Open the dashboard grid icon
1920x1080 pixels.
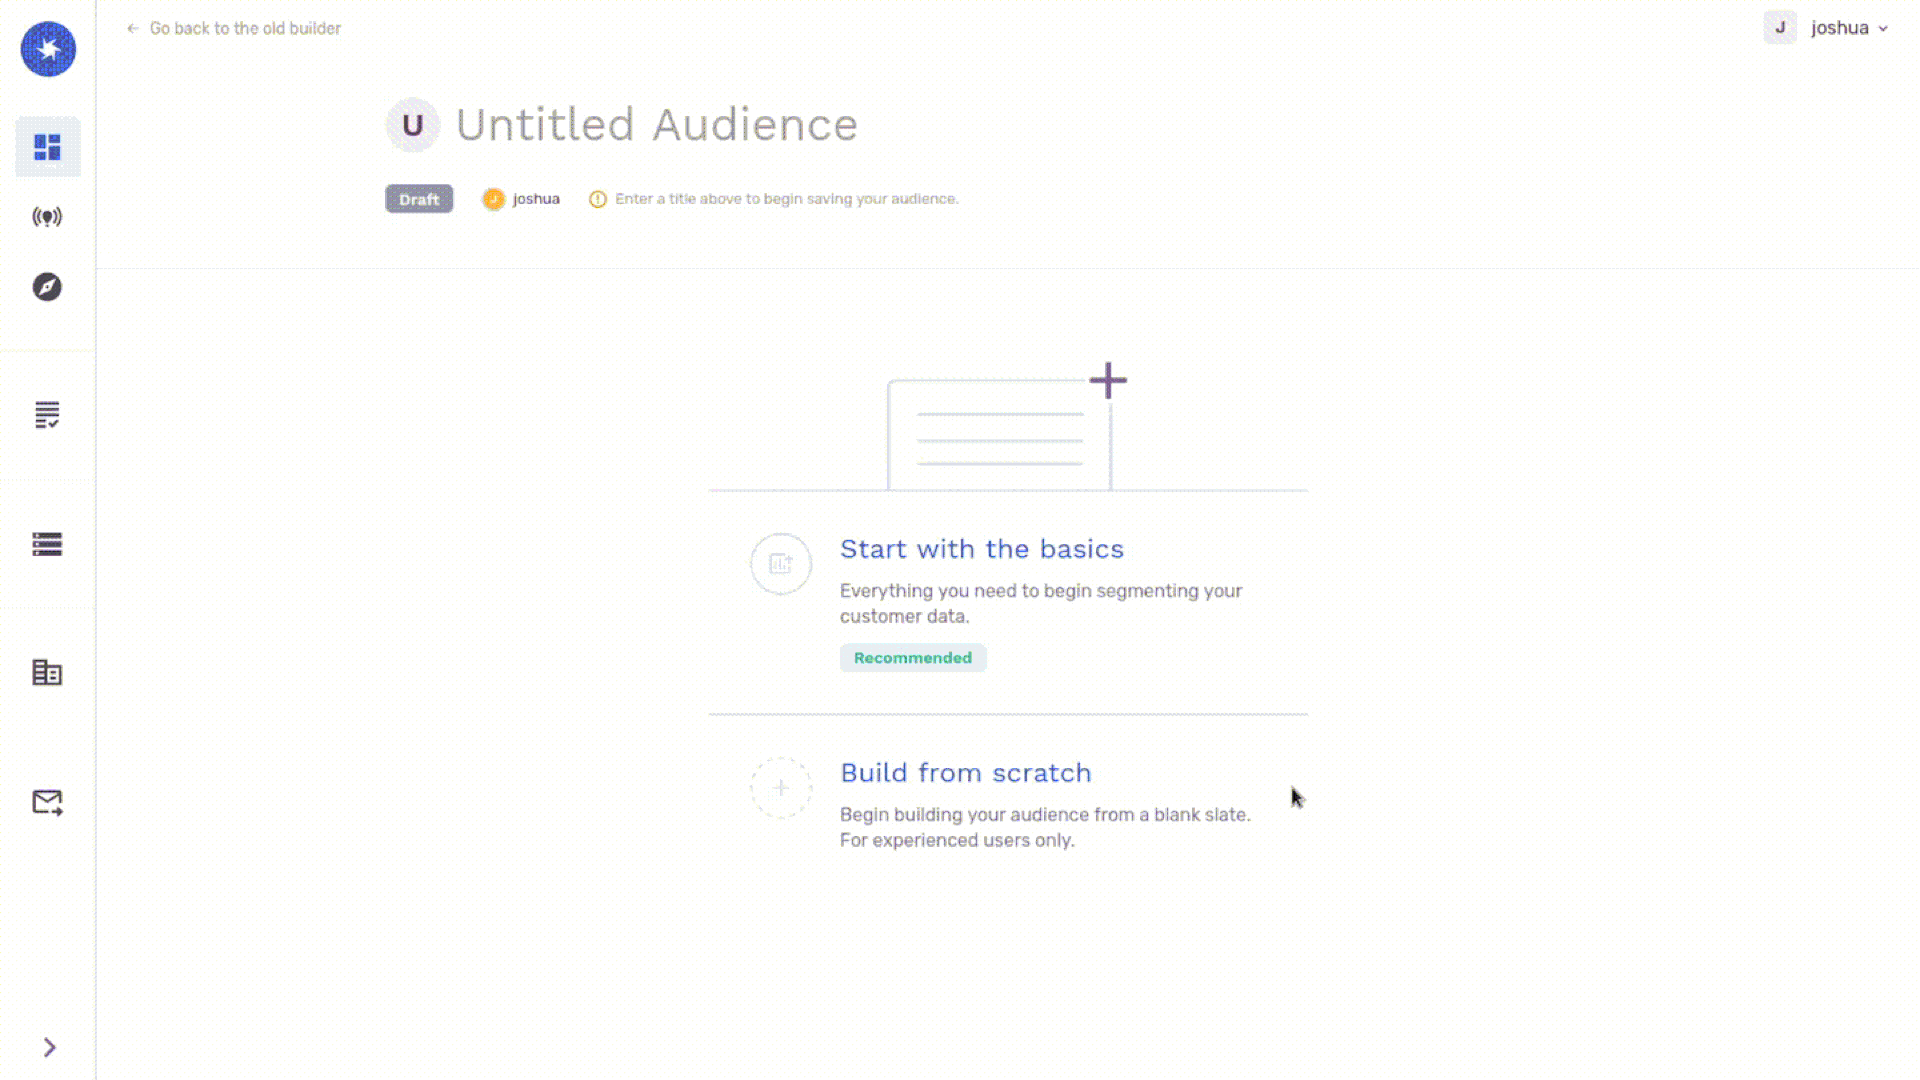pos(47,147)
